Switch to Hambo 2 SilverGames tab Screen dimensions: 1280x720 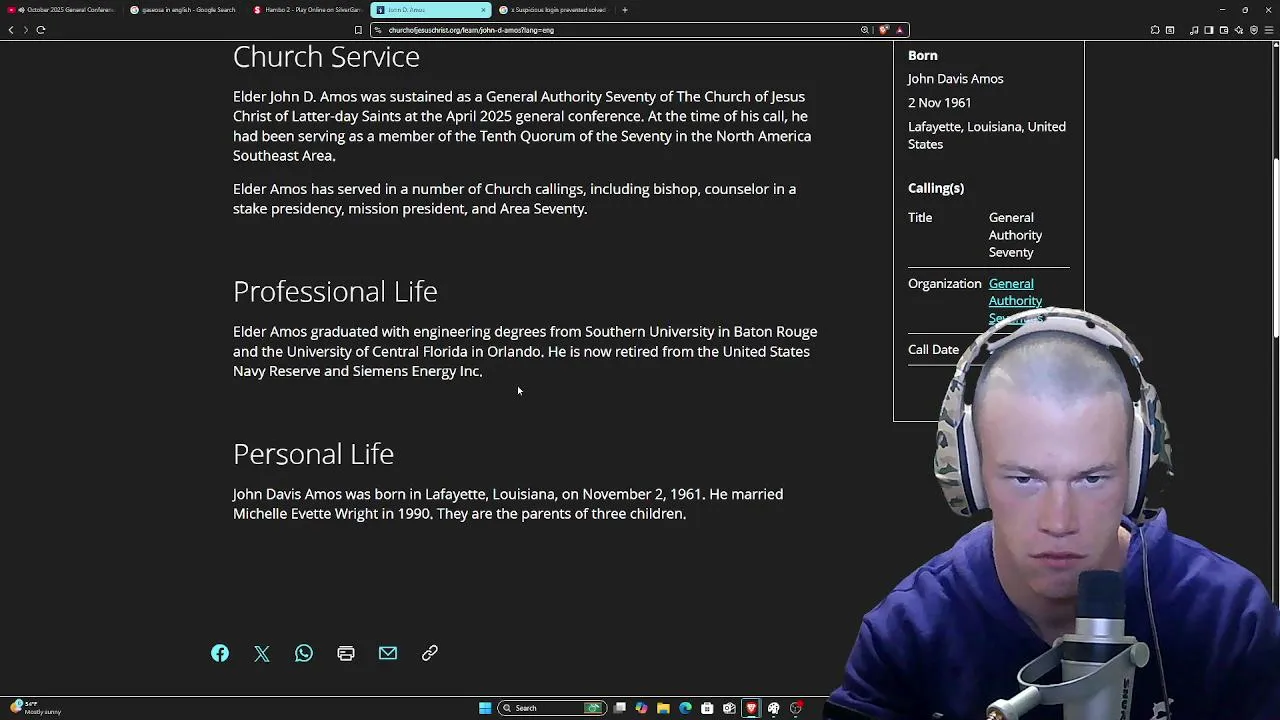(307, 10)
